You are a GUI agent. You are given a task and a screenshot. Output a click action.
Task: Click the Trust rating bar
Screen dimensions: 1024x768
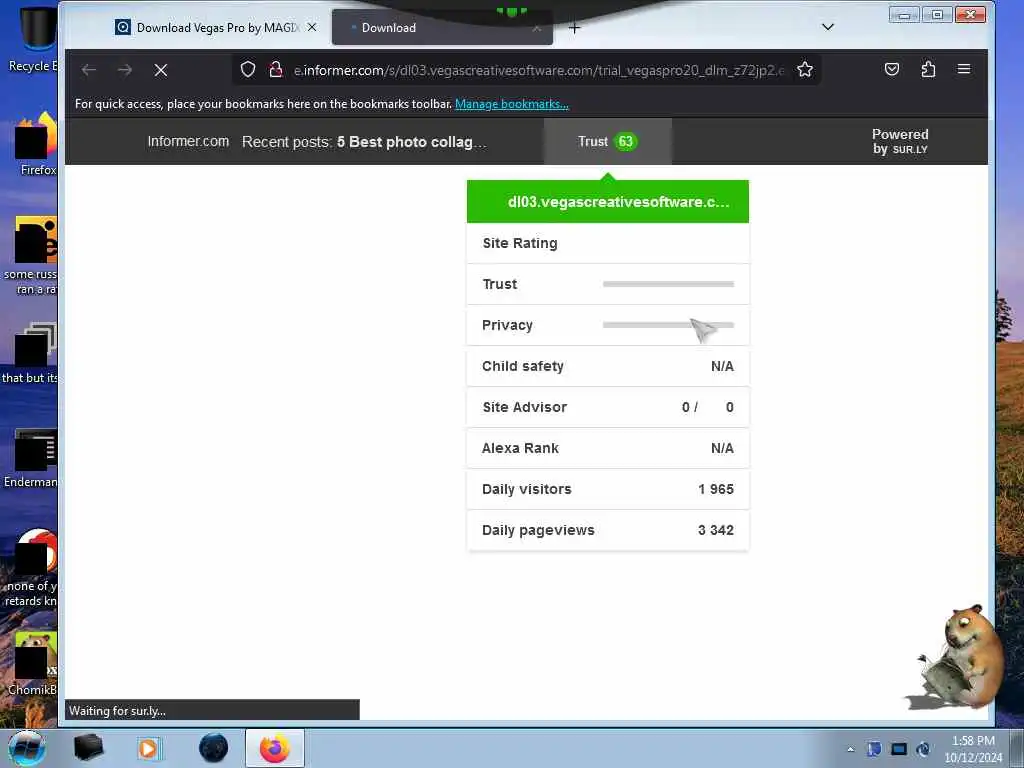(668, 284)
